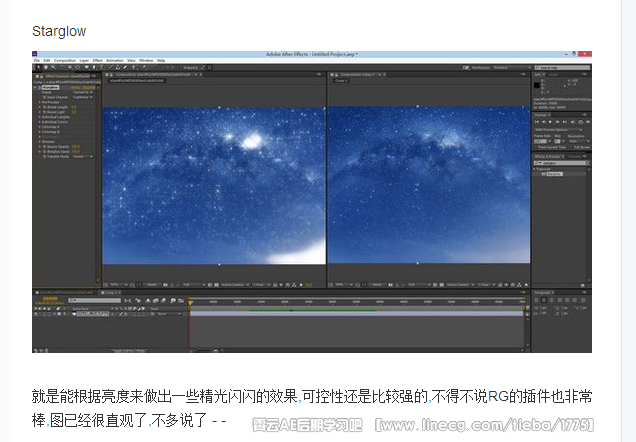Select the Eraser tool
This screenshot has height=442, width=636.
tap(125, 67)
